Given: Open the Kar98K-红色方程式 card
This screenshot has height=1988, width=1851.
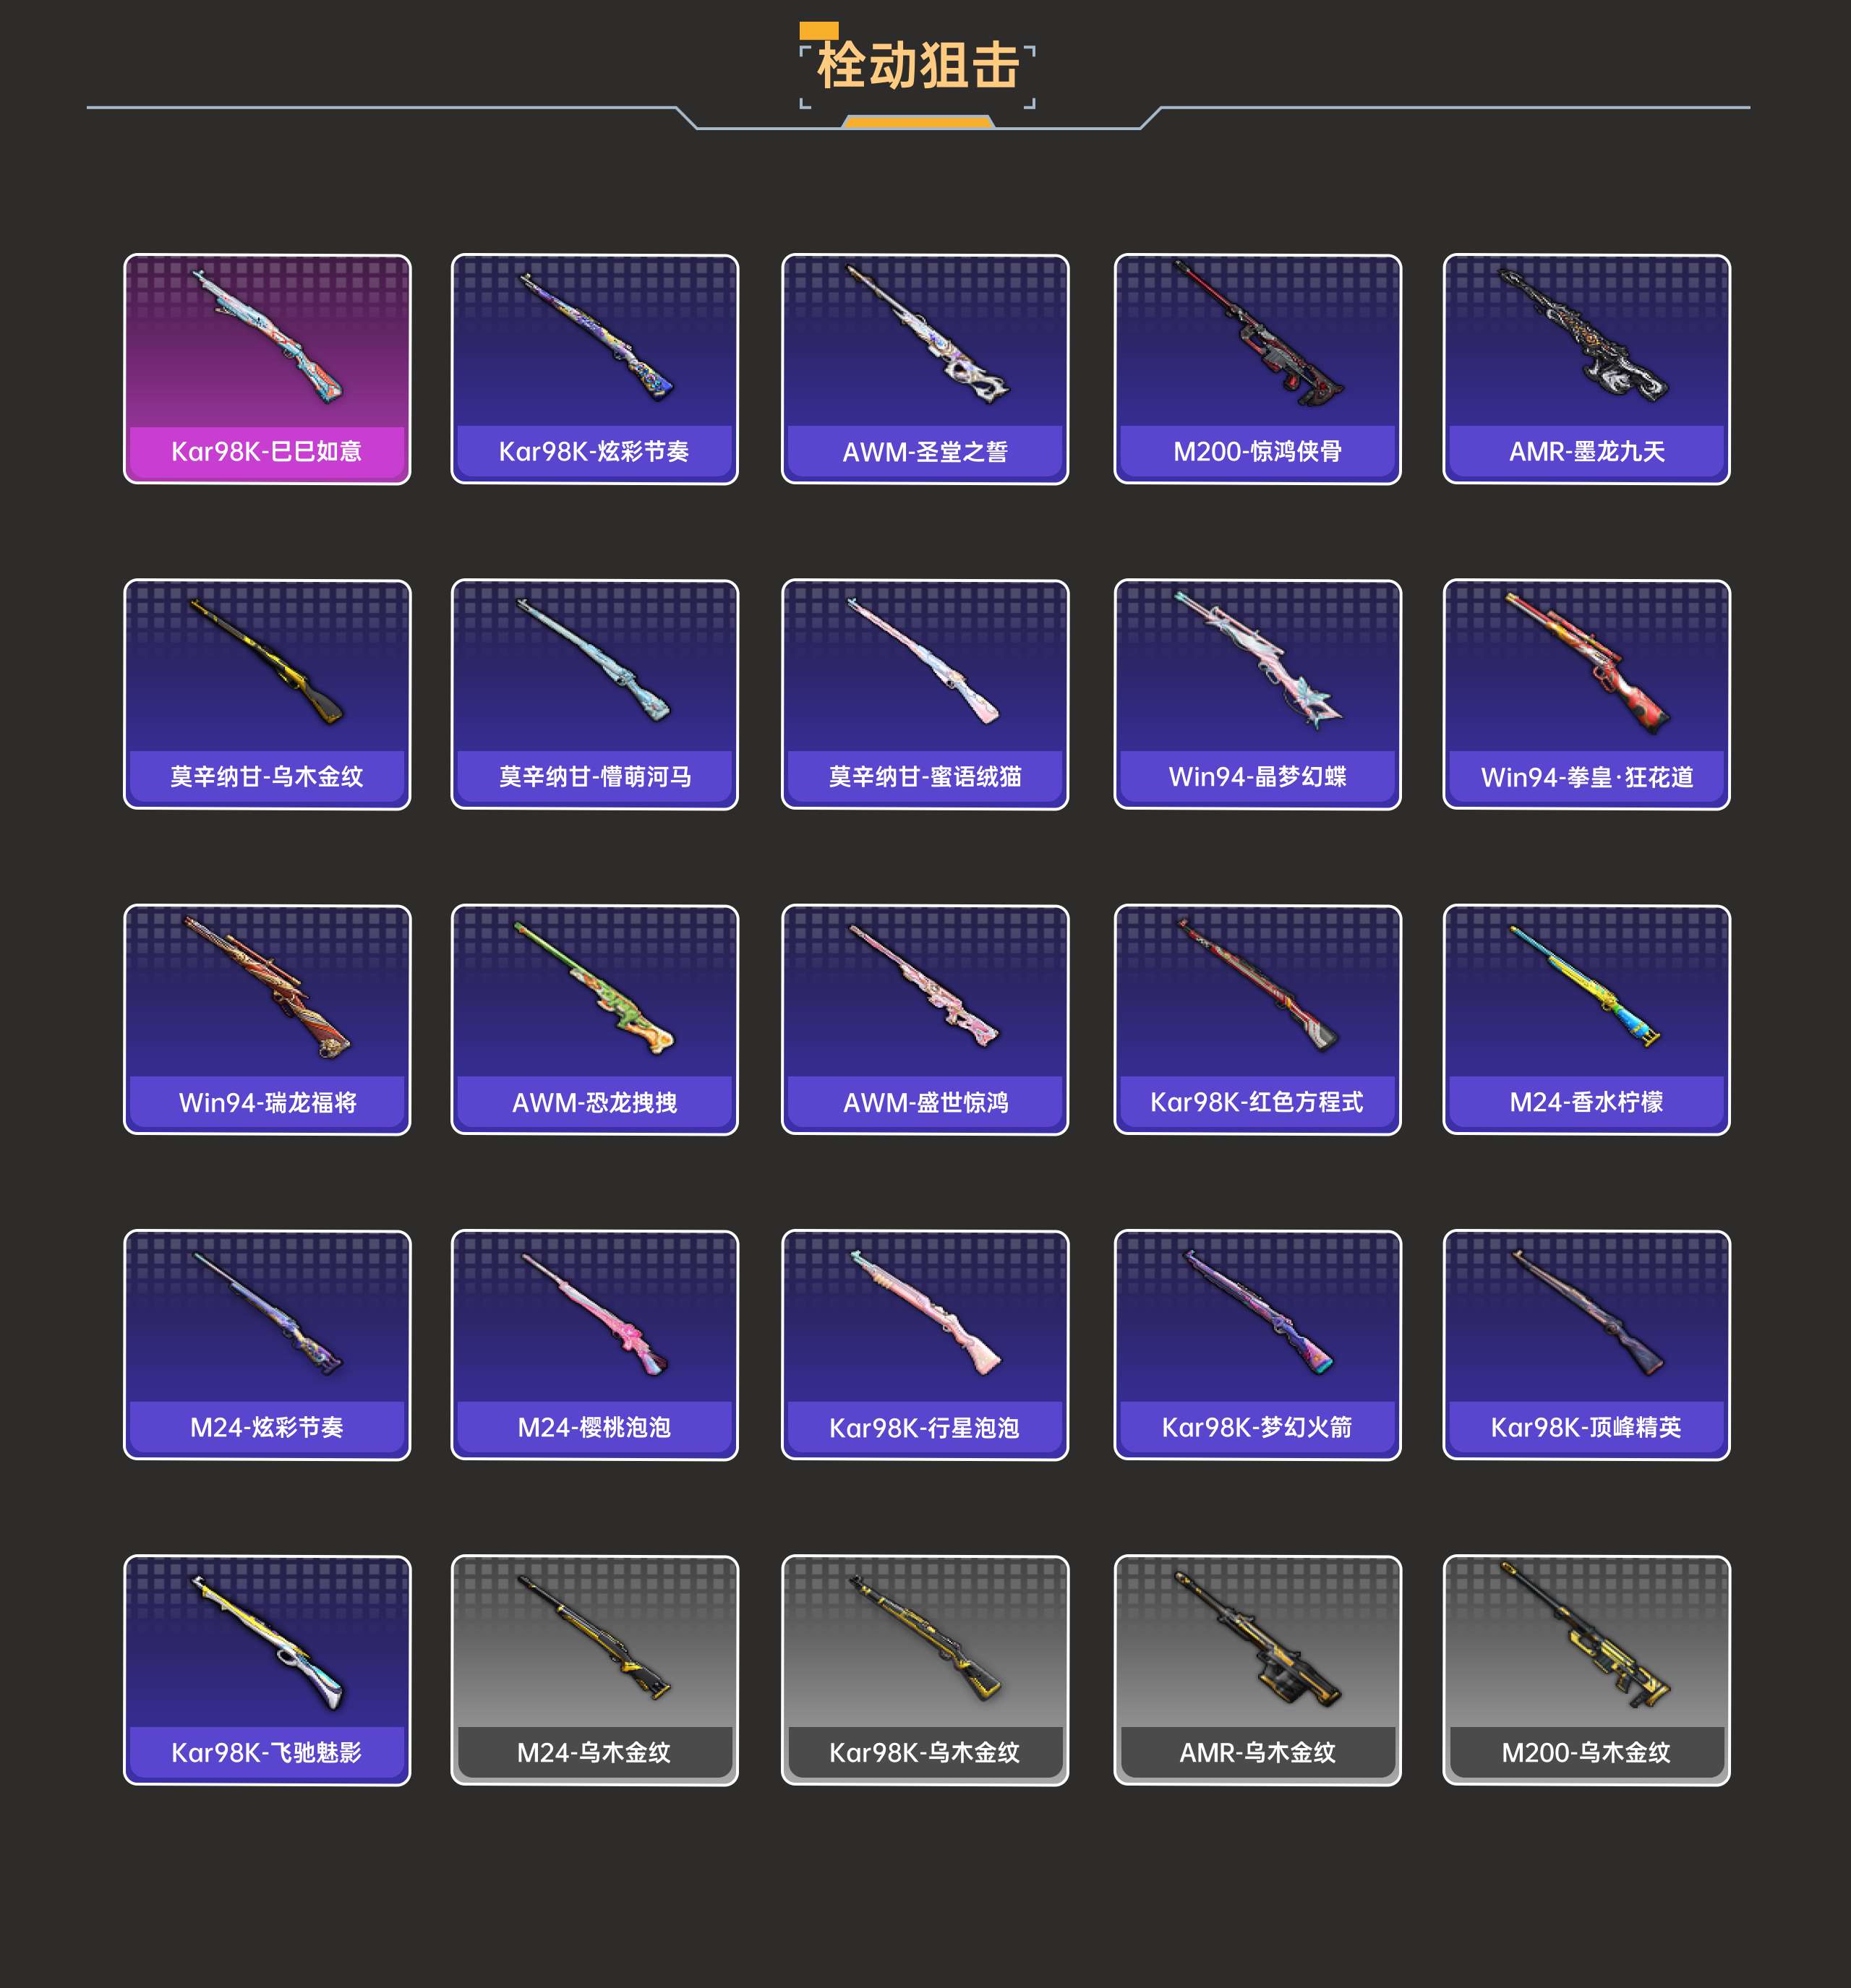Looking at the screenshot, I should tap(1257, 1020).
